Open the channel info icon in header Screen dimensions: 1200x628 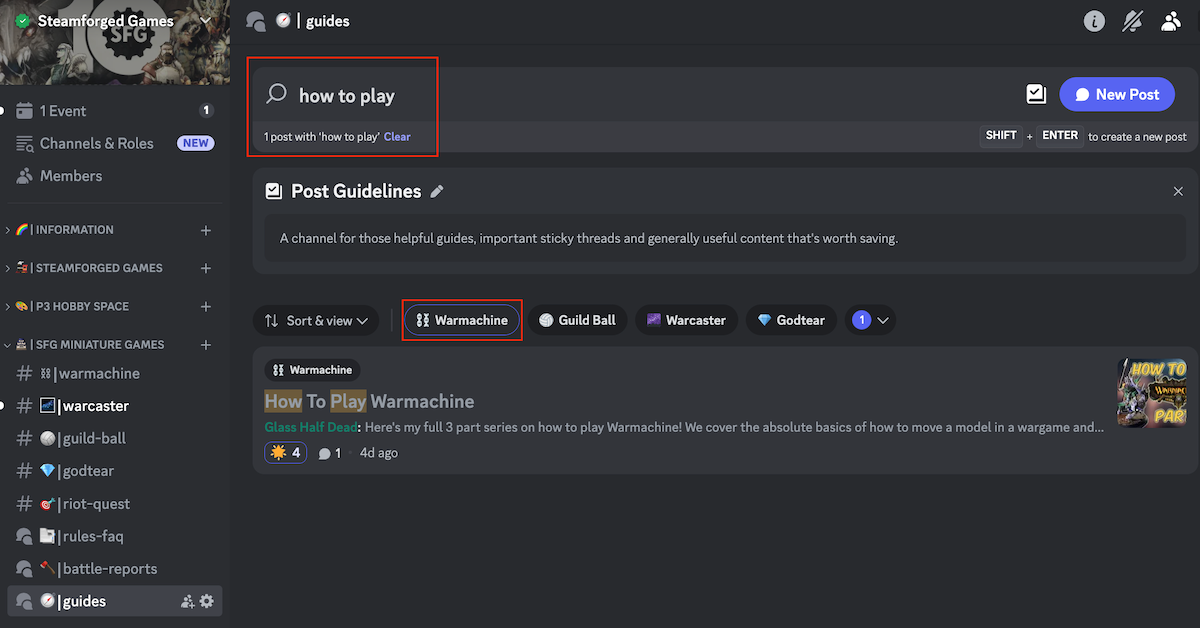point(1094,21)
